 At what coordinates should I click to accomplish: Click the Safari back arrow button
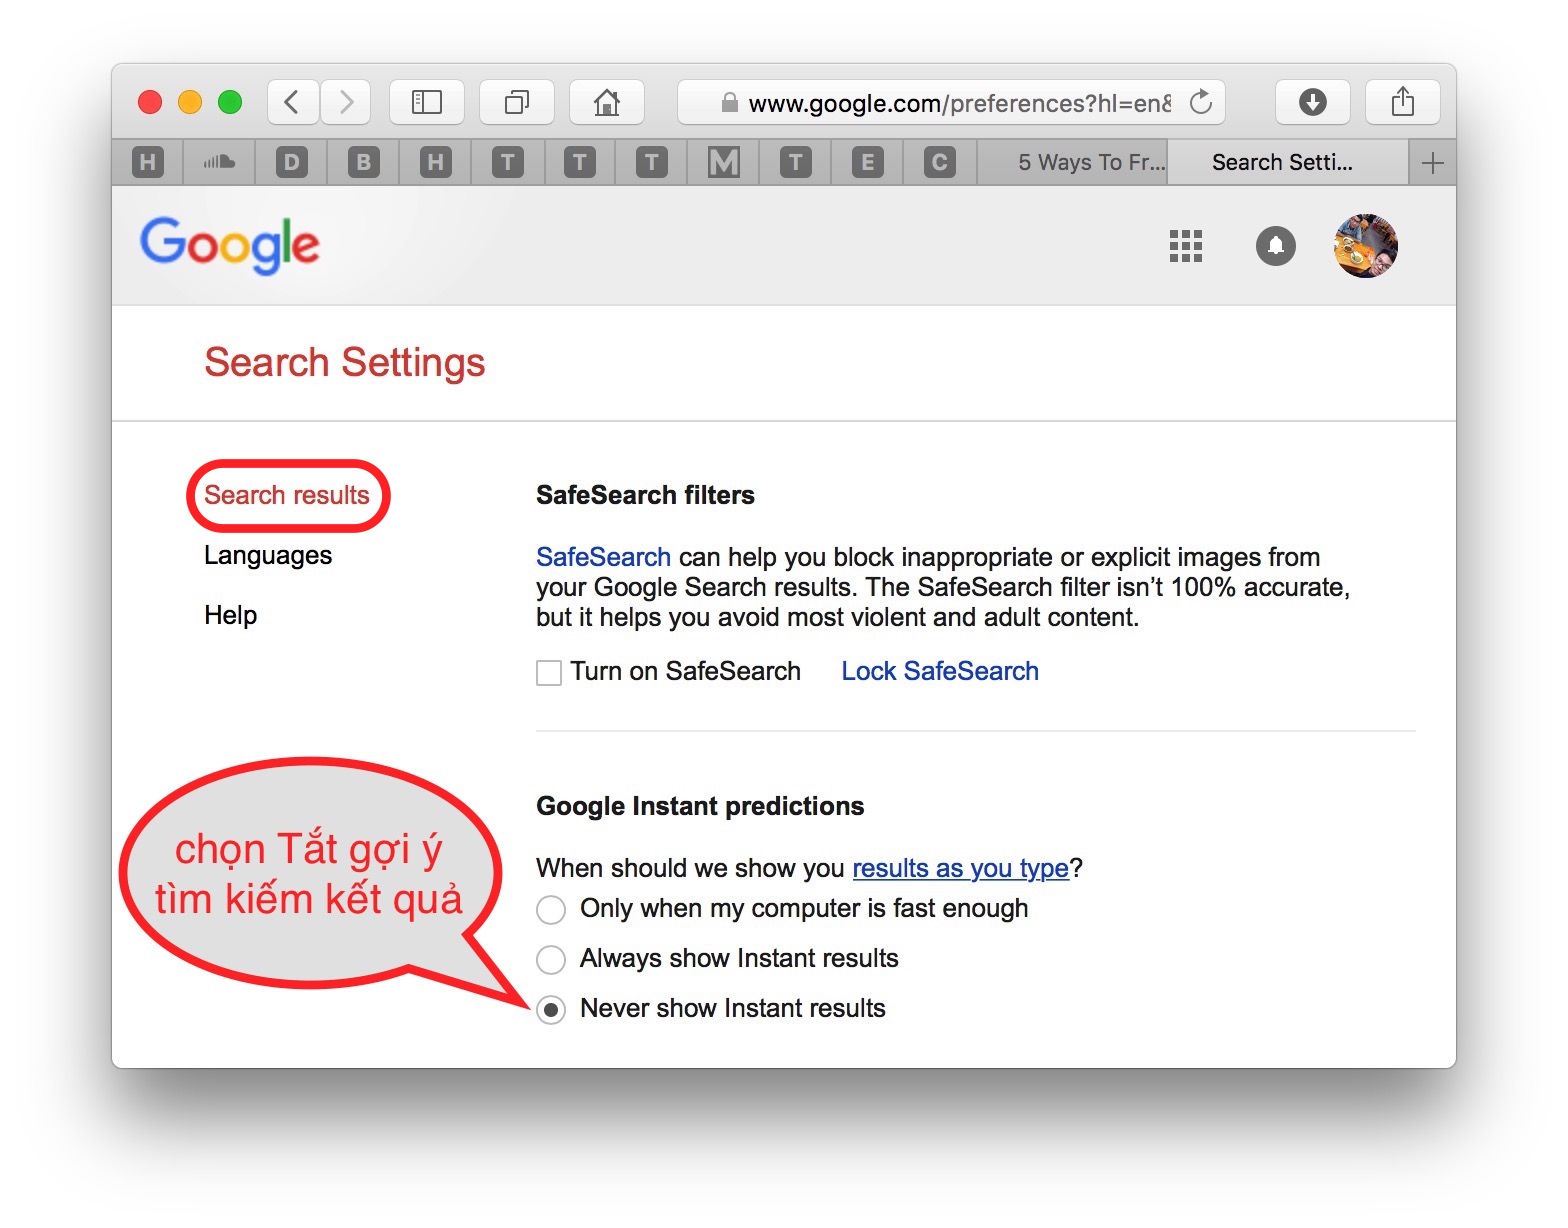click(x=292, y=102)
